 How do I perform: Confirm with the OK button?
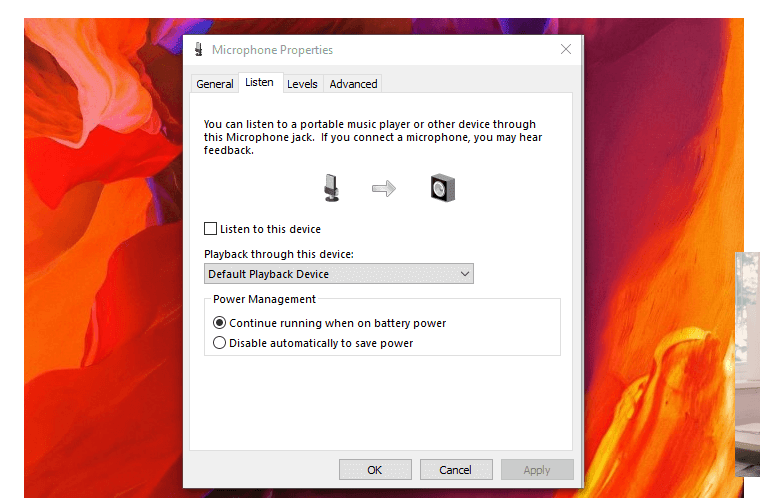[x=375, y=470]
